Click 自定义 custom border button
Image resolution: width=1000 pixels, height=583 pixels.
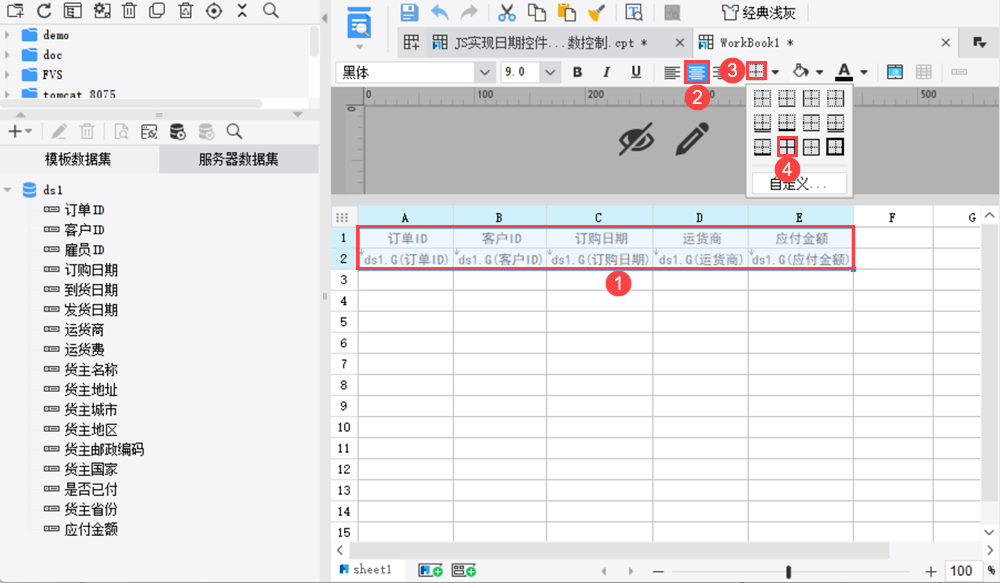coord(799,184)
